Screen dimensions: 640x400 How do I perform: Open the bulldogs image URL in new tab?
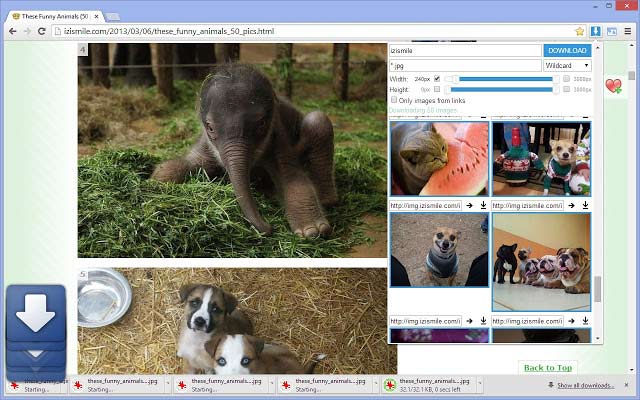point(570,321)
